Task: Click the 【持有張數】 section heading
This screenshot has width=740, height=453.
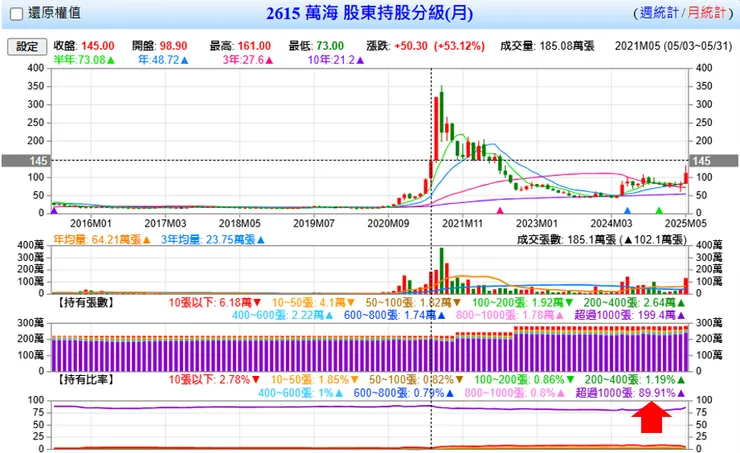Action: (85, 302)
